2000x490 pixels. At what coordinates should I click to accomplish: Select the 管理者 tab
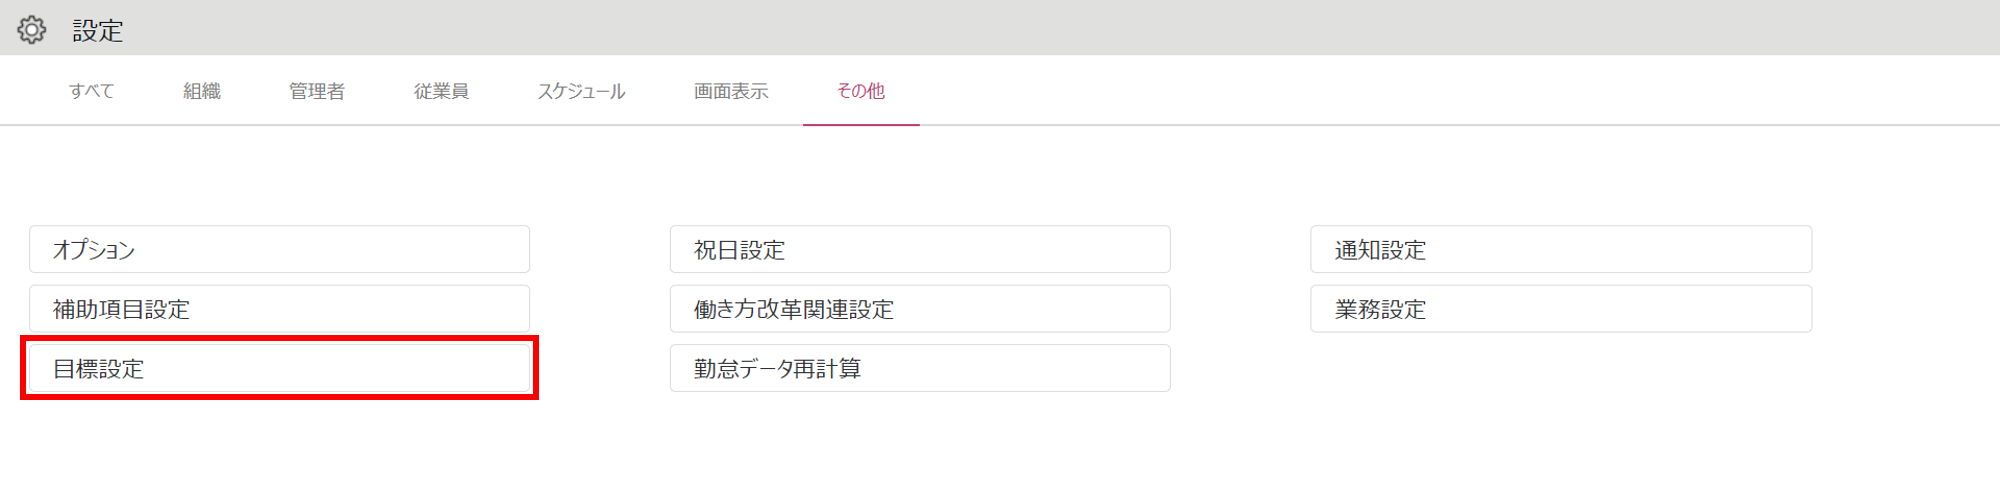(x=317, y=91)
